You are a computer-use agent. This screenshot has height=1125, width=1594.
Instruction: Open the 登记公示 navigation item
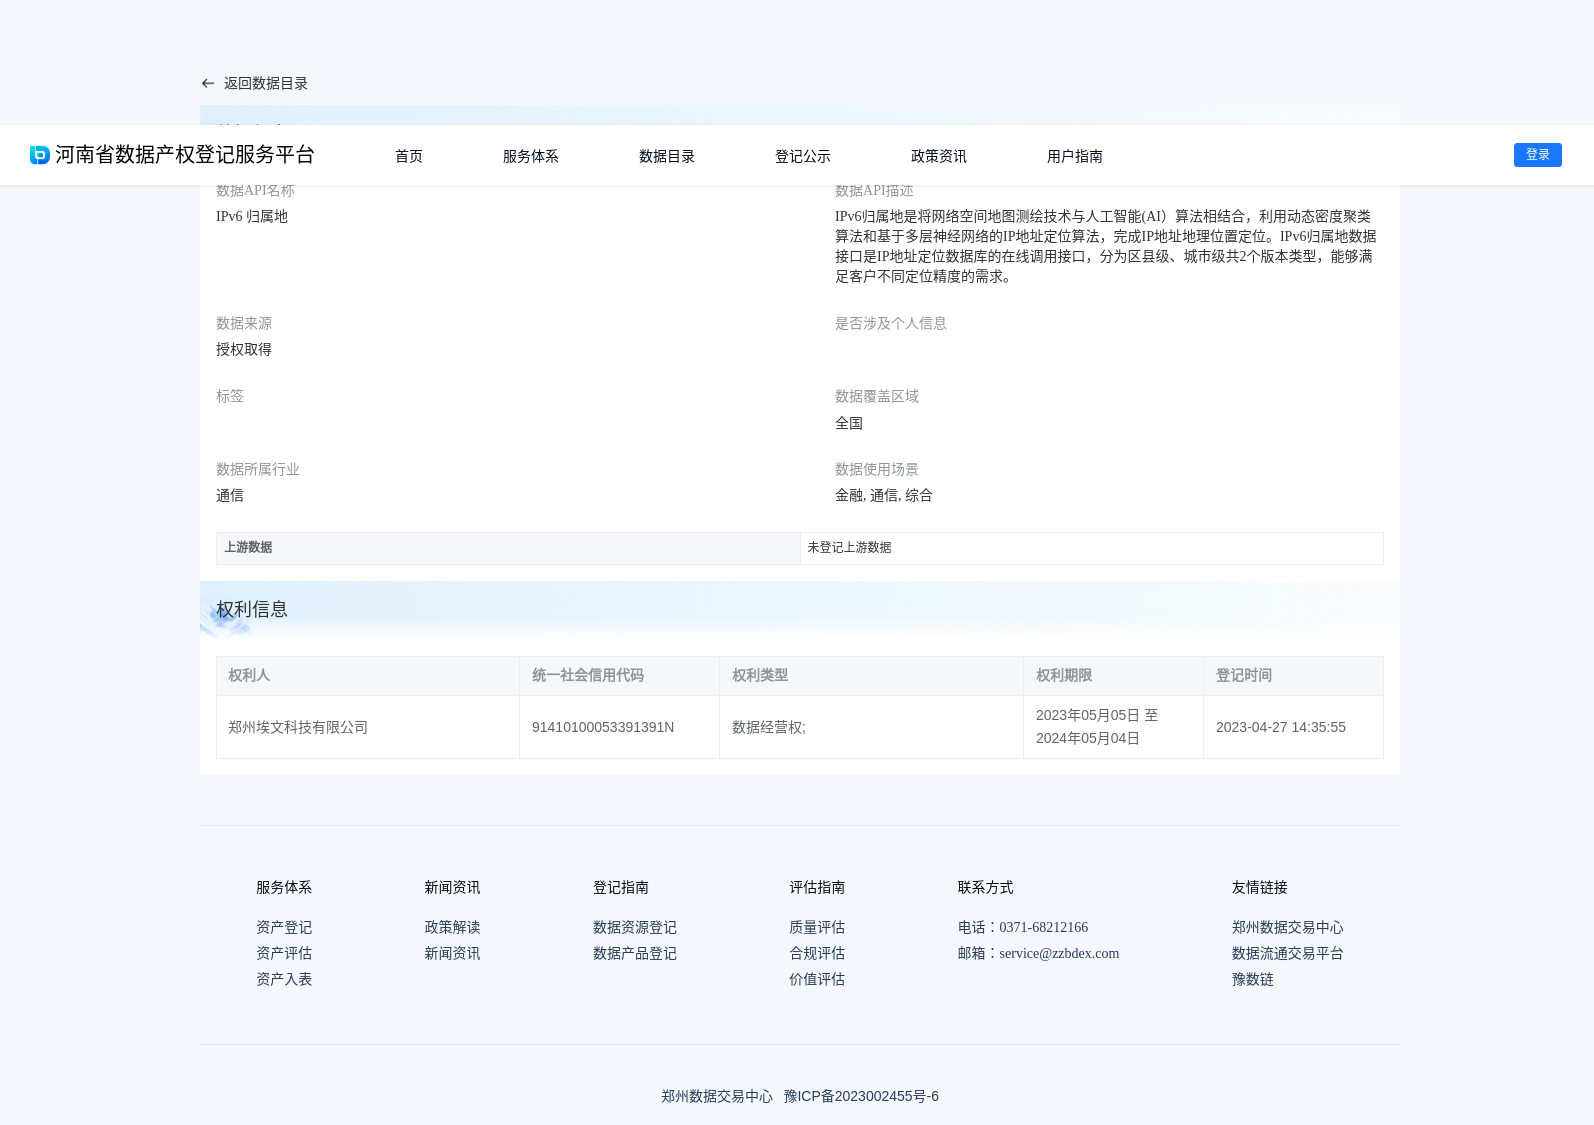(x=803, y=156)
